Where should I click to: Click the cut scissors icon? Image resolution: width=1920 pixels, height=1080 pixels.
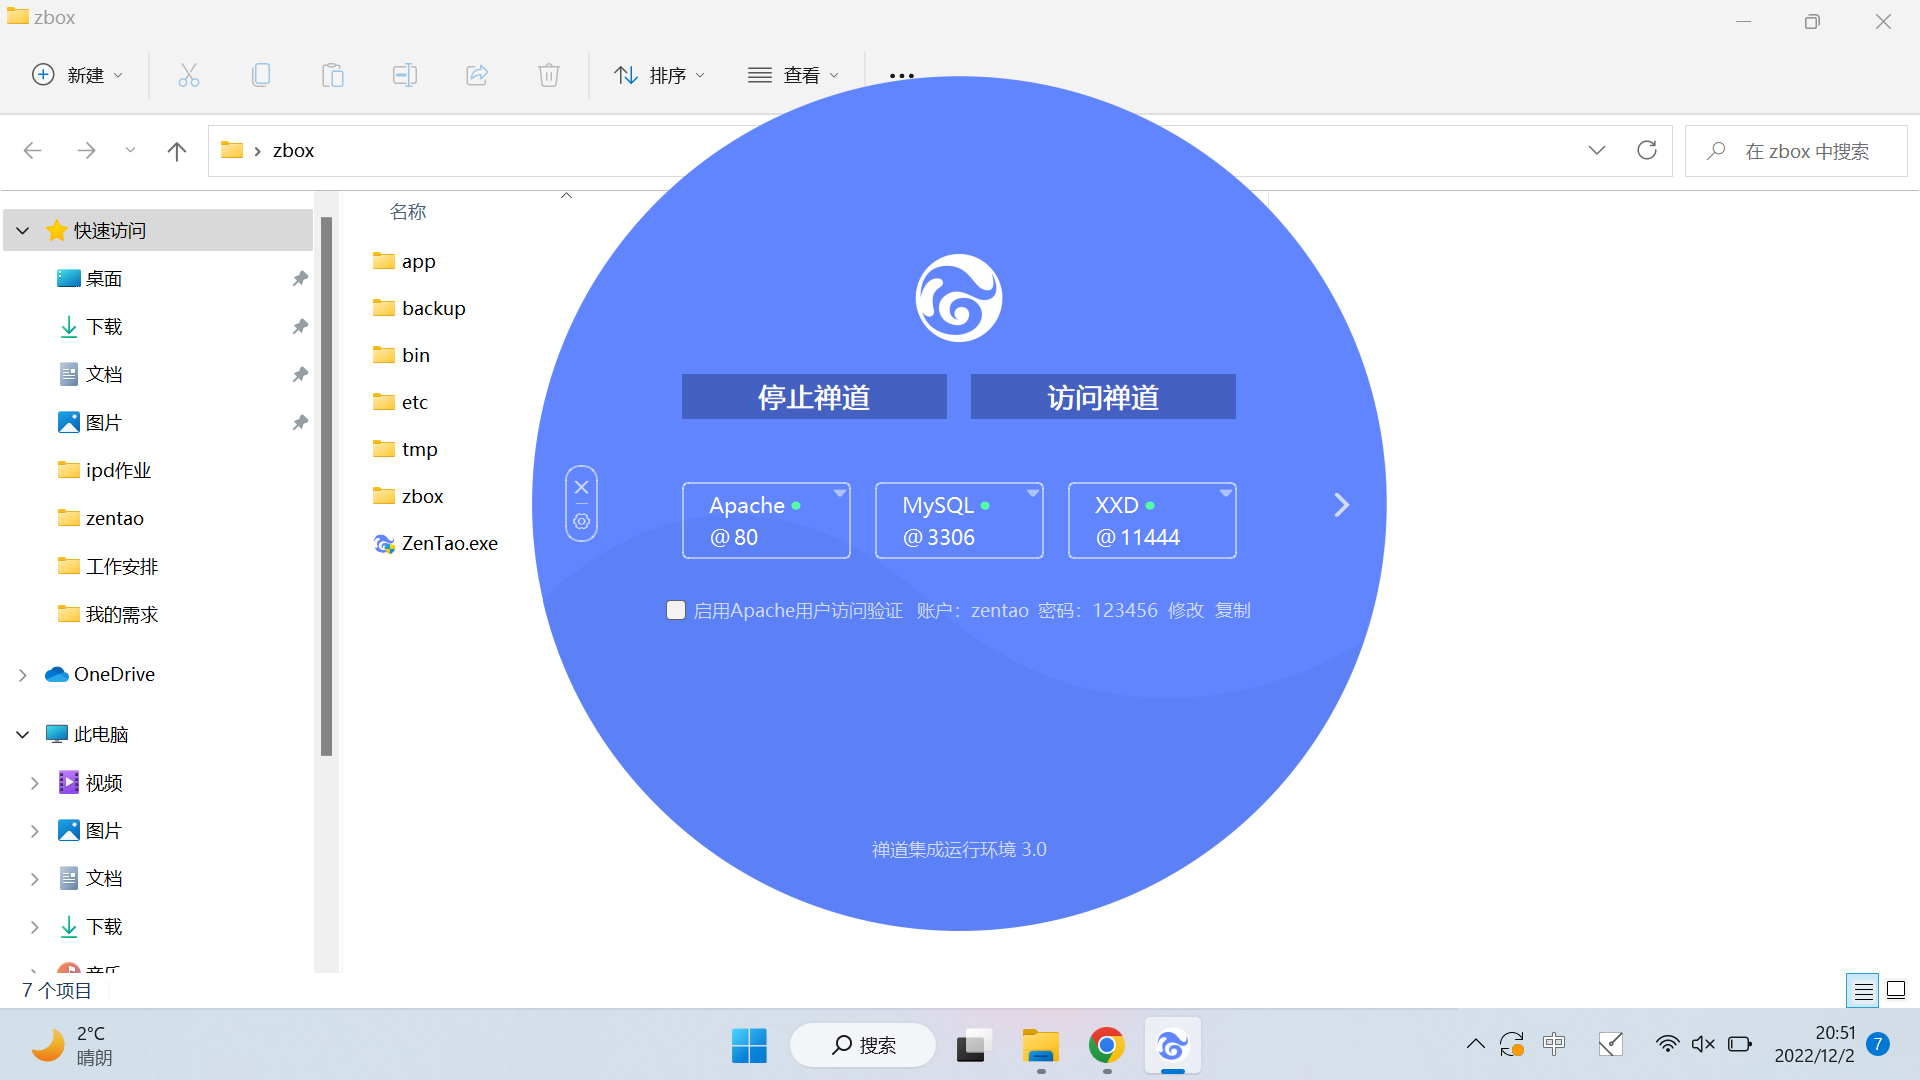pyautogui.click(x=189, y=75)
